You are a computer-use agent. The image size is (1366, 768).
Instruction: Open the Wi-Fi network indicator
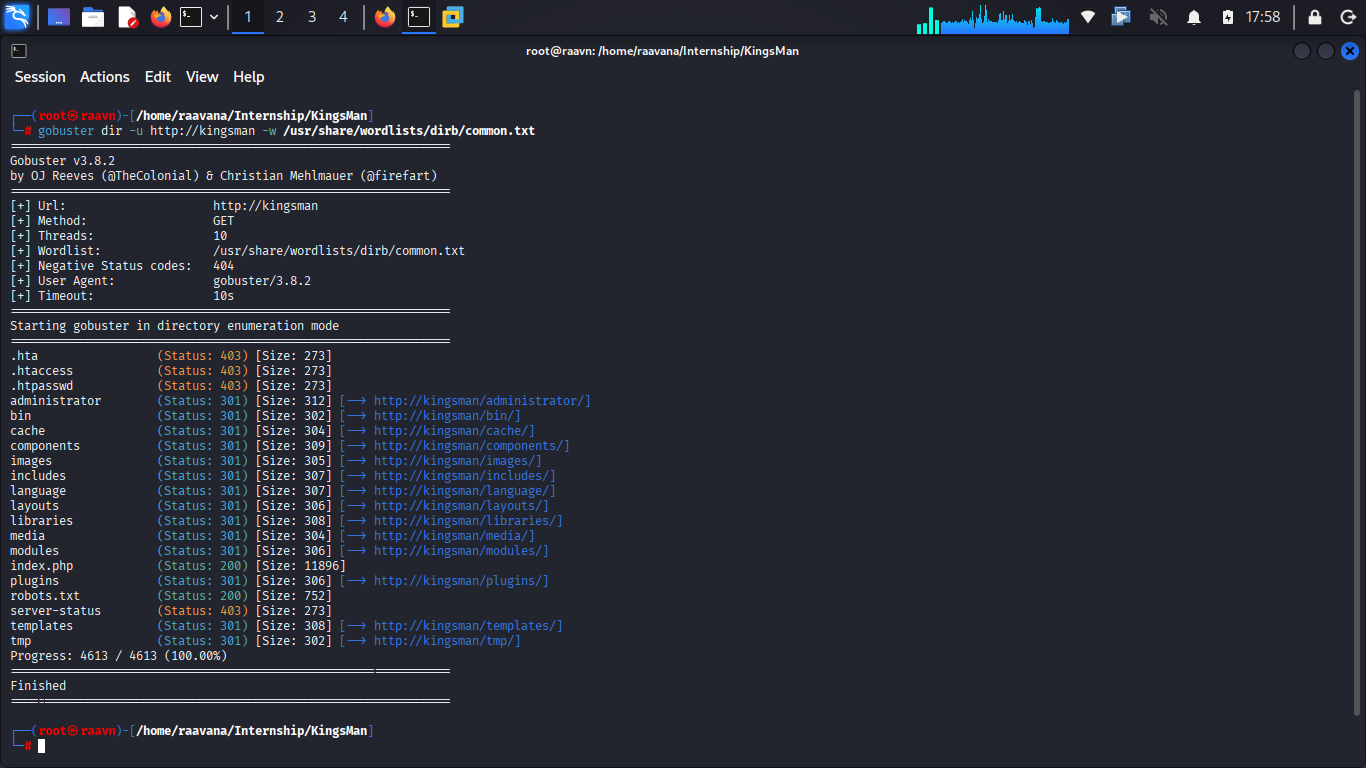click(x=1088, y=17)
